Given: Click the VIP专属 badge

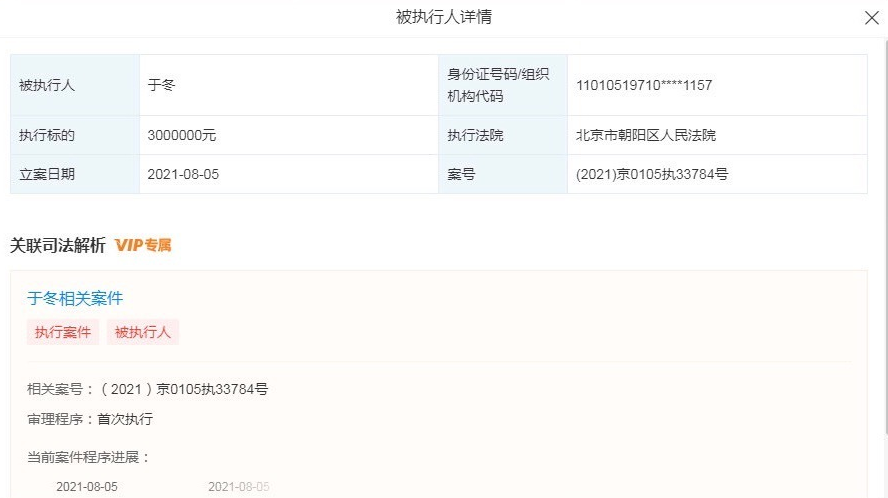Looking at the screenshot, I should (x=143, y=245).
